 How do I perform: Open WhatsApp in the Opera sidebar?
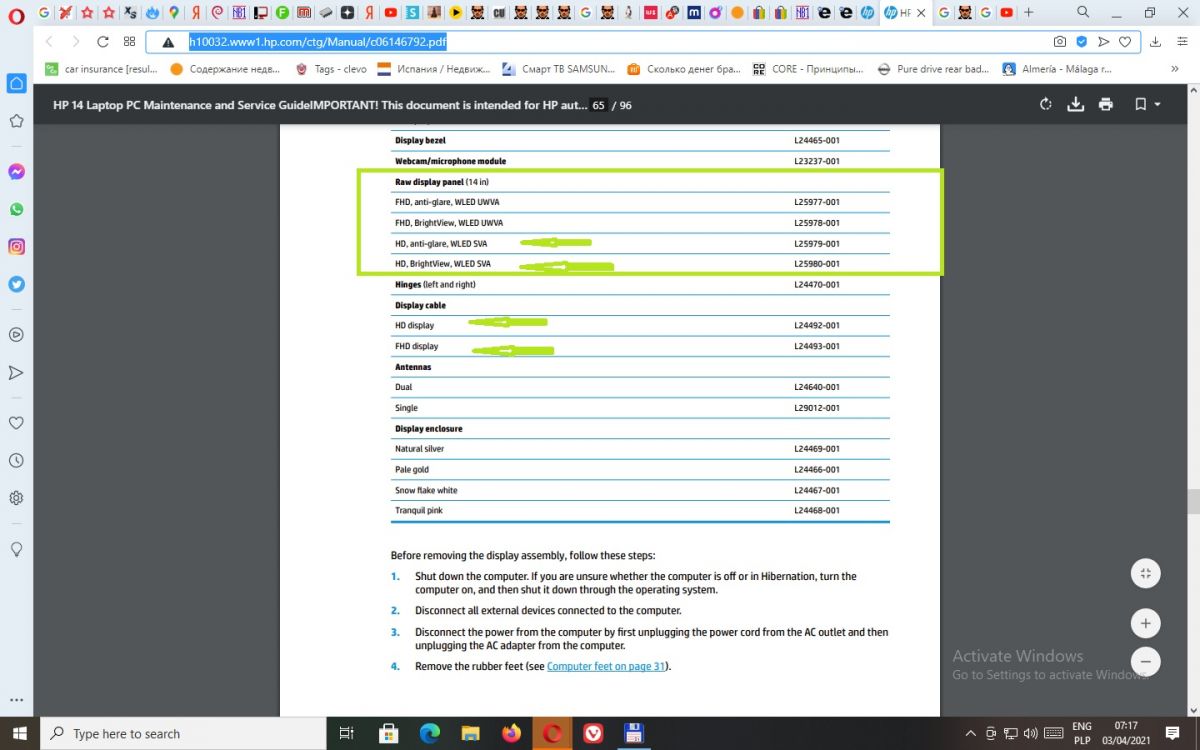tap(16, 209)
